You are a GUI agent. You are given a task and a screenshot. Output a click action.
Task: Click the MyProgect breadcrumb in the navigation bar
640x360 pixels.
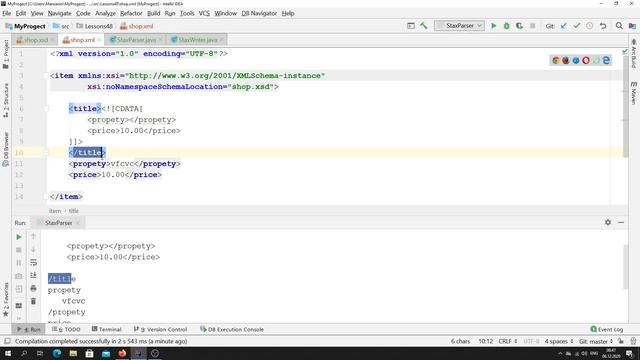coord(25,26)
